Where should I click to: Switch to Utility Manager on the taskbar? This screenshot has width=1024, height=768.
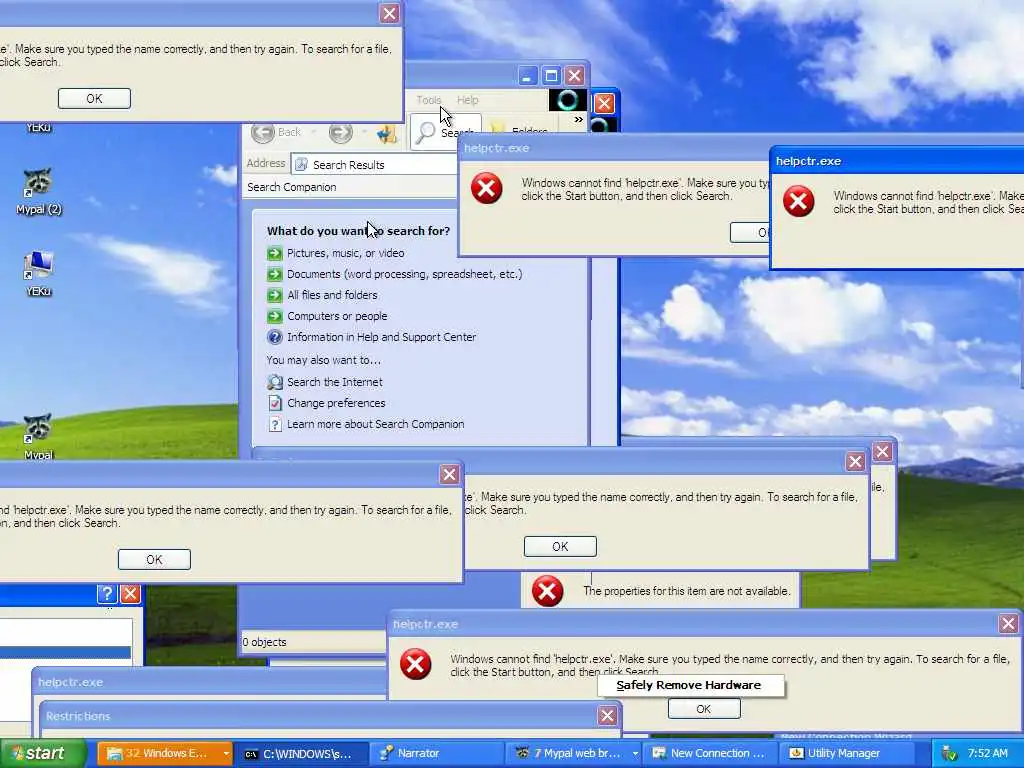[846, 754]
